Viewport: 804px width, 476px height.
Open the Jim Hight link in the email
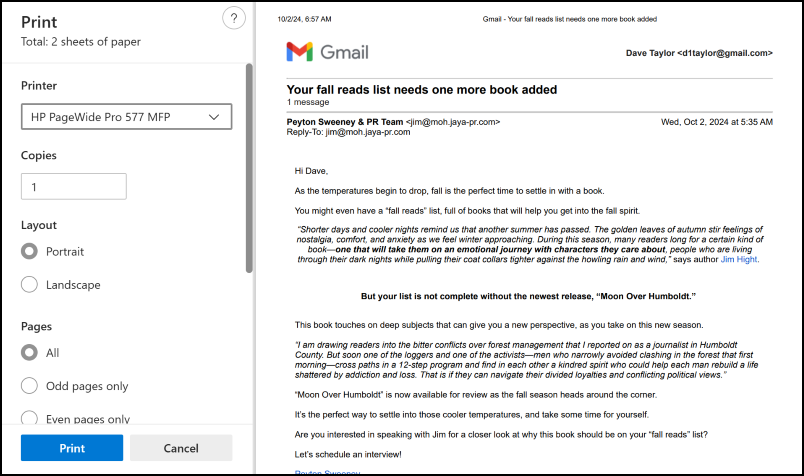point(739,260)
